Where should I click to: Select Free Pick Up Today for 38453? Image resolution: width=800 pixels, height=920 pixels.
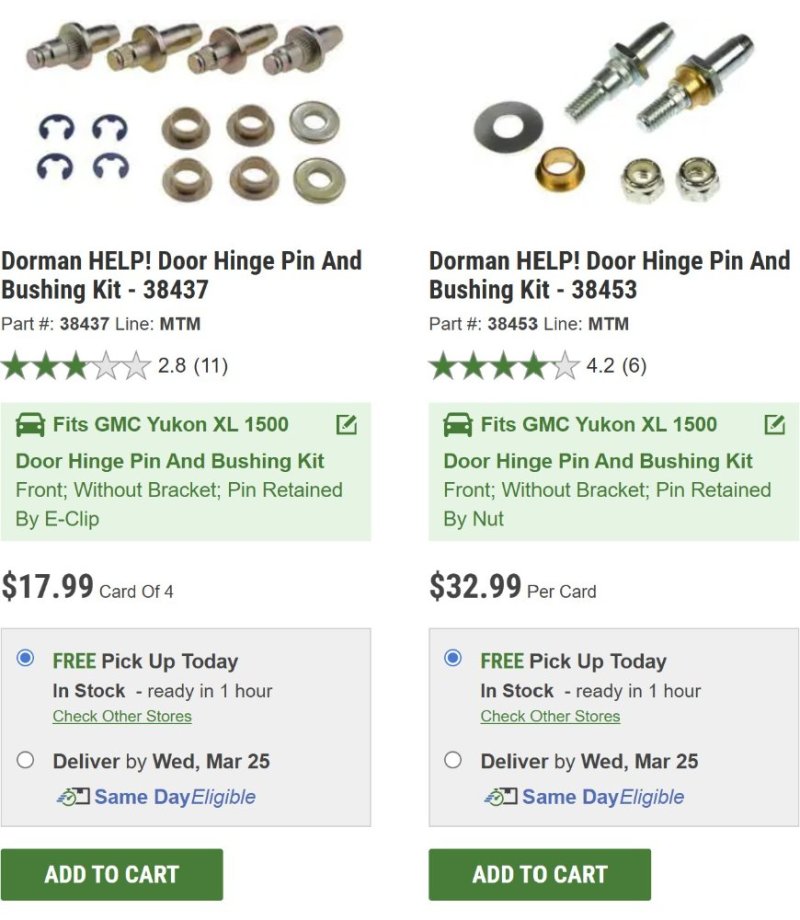click(x=453, y=658)
